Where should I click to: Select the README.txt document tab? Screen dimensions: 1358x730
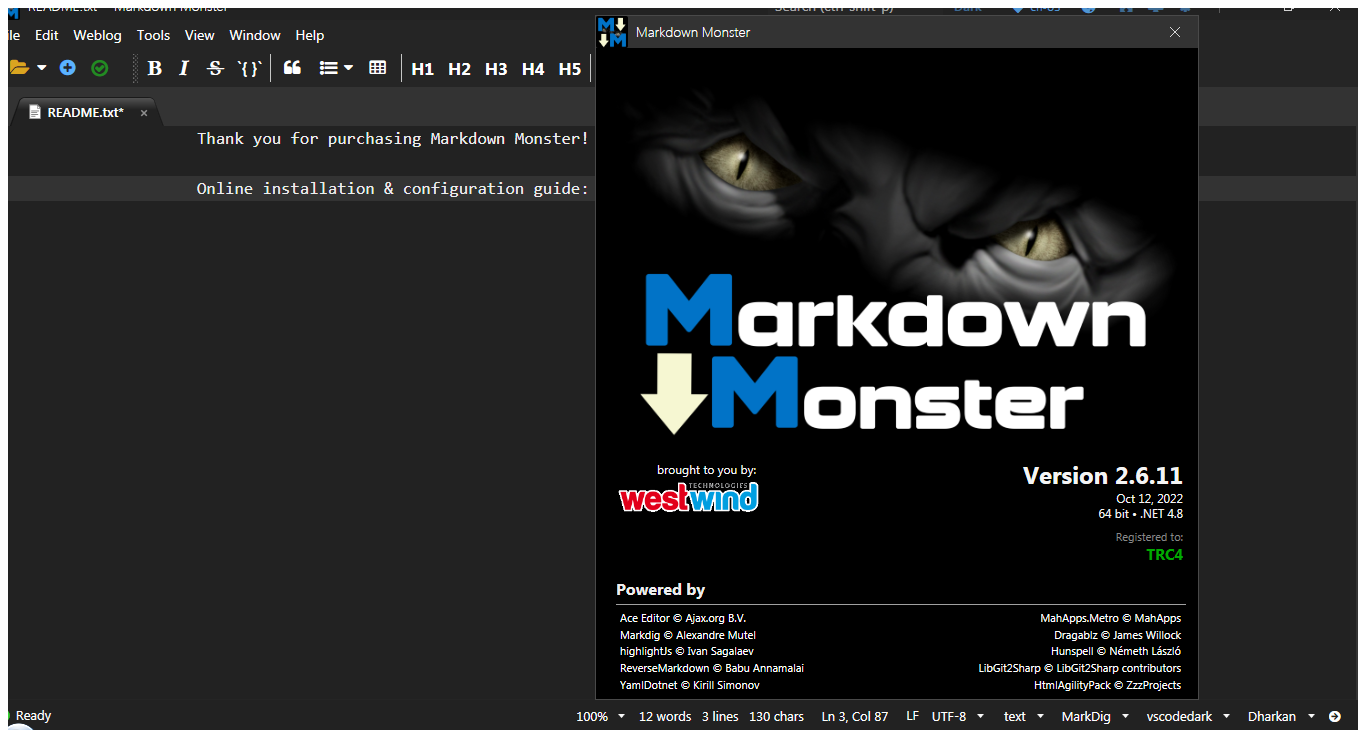[85, 113]
